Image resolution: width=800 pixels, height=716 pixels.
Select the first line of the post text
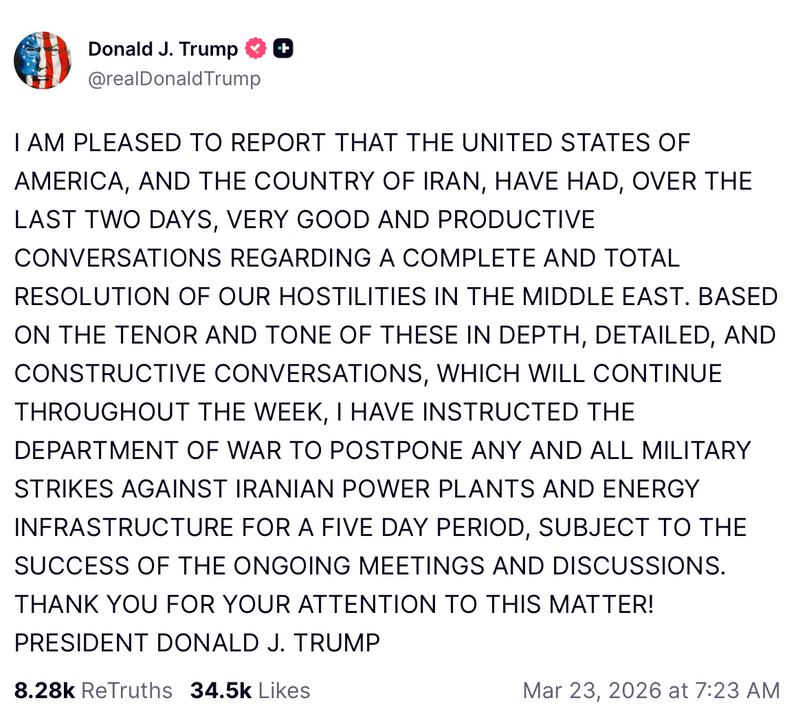(x=350, y=142)
